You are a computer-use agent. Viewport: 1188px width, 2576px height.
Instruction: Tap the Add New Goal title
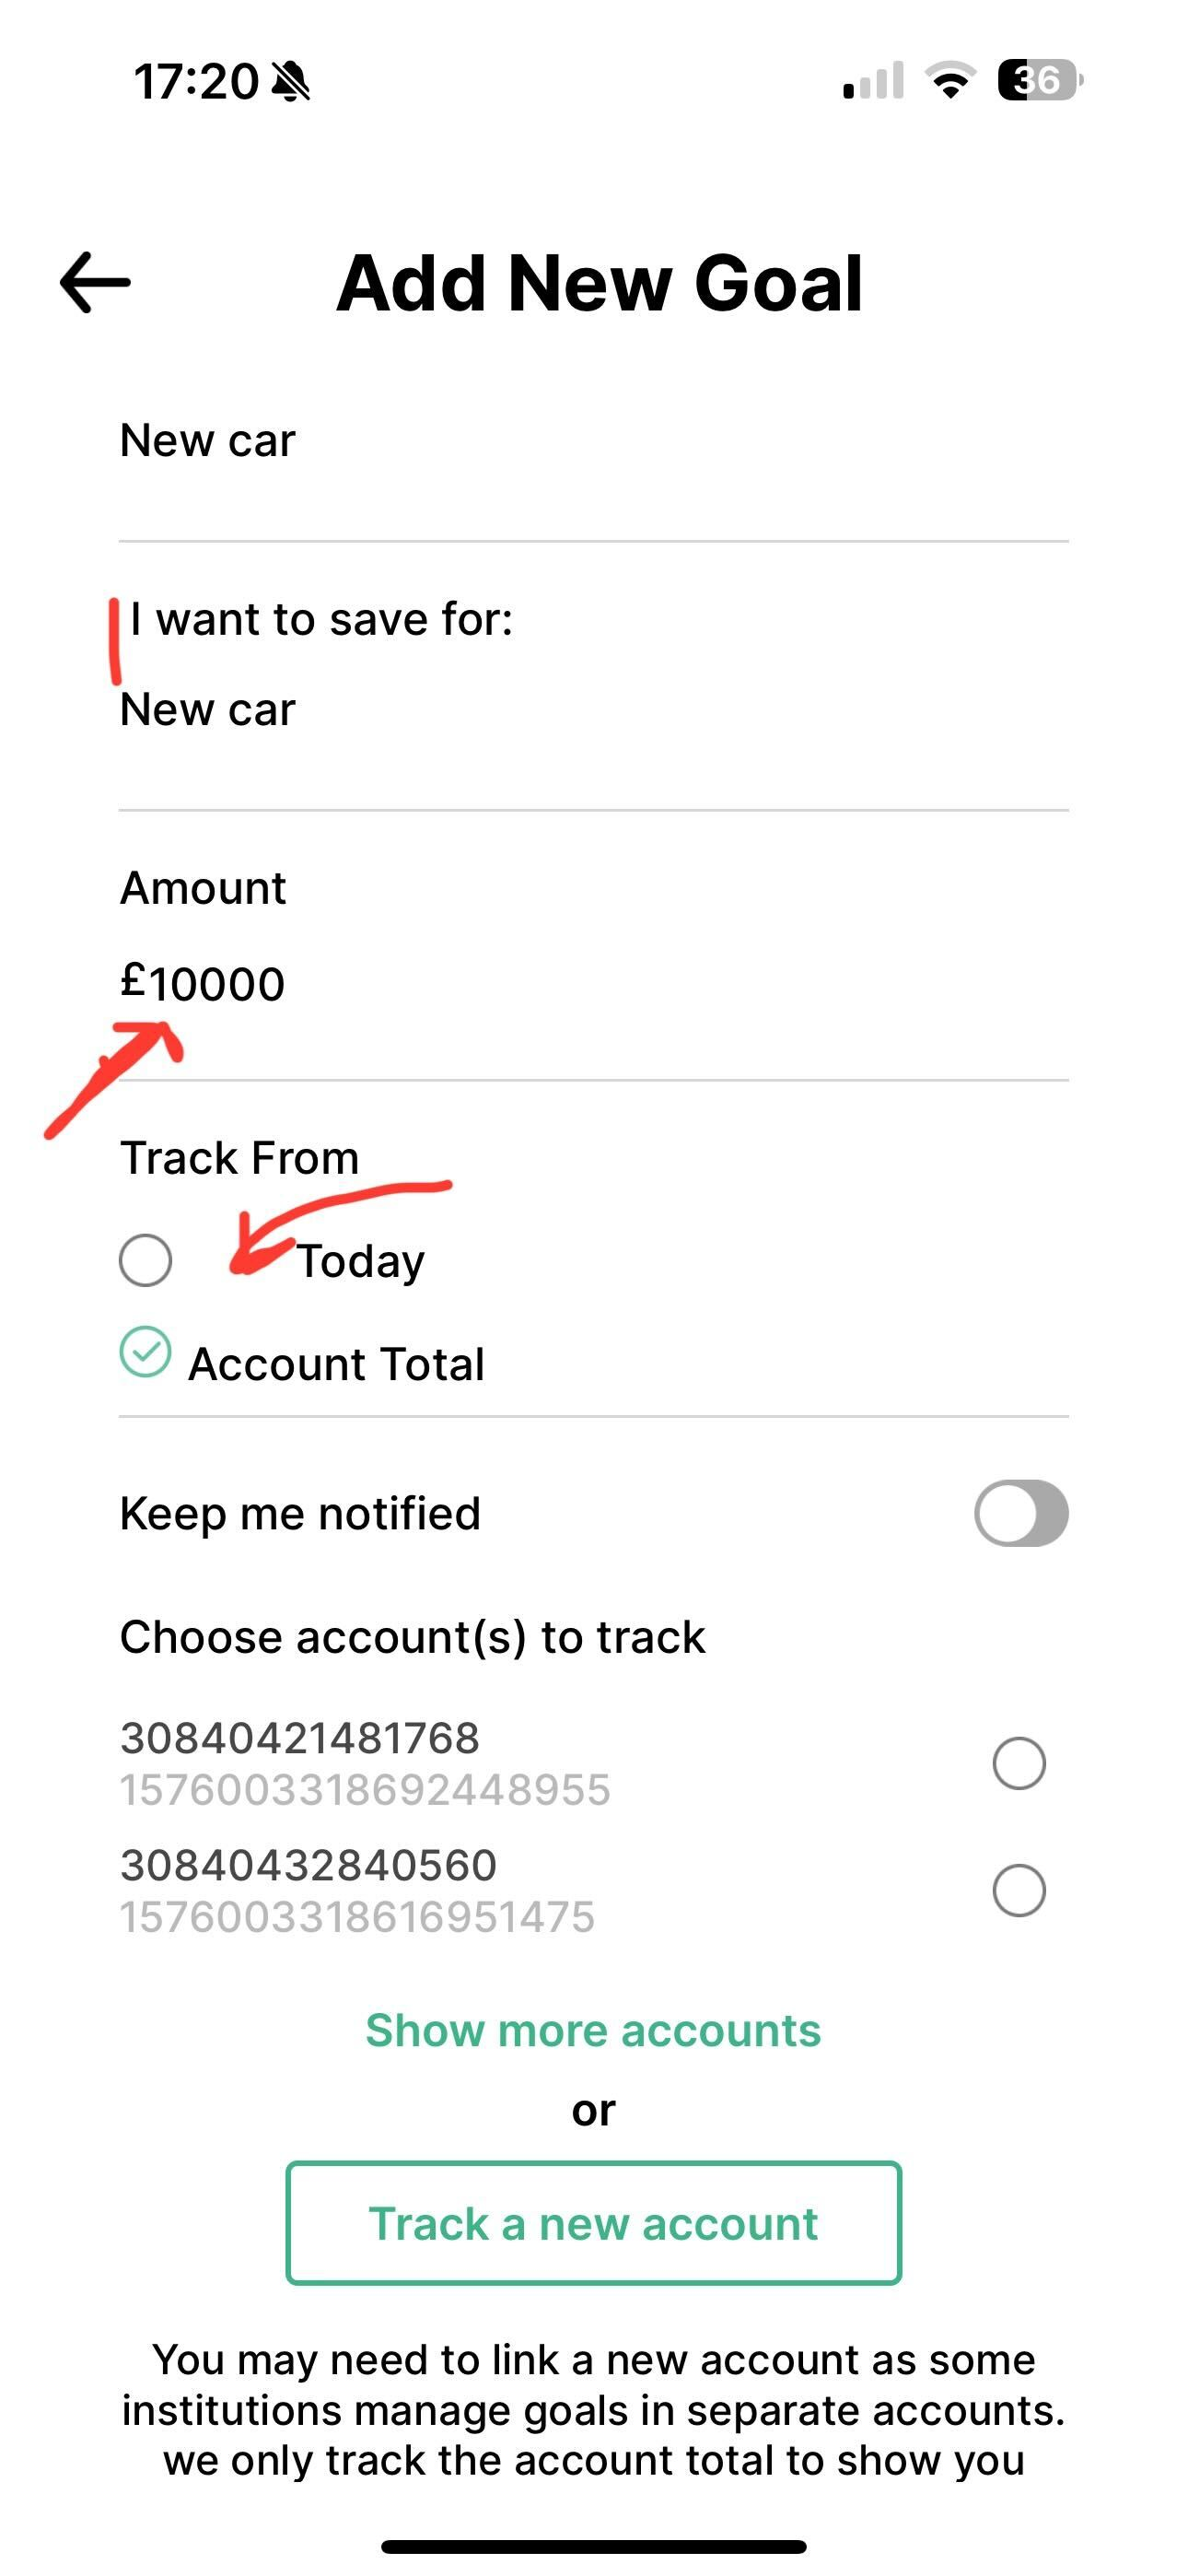[x=599, y=284]
